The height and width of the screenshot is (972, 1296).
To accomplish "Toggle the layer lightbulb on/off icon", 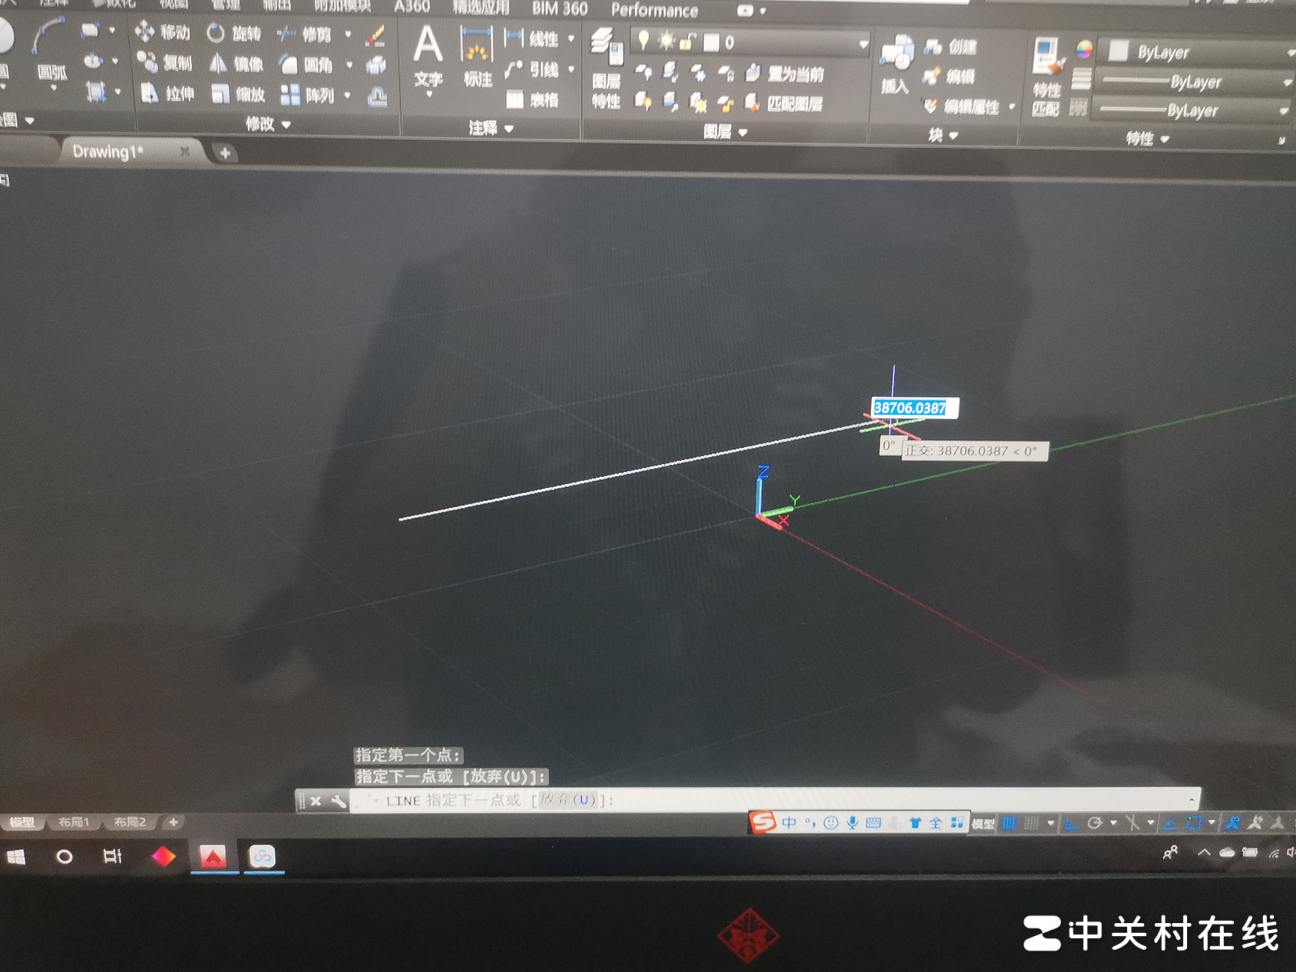I will point(644,41).
